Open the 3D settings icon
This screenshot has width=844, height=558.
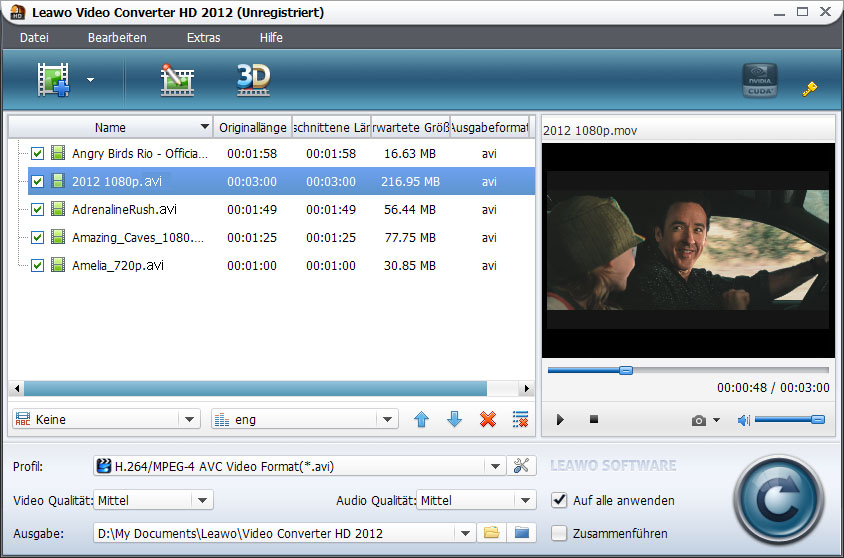coord(254,80)
